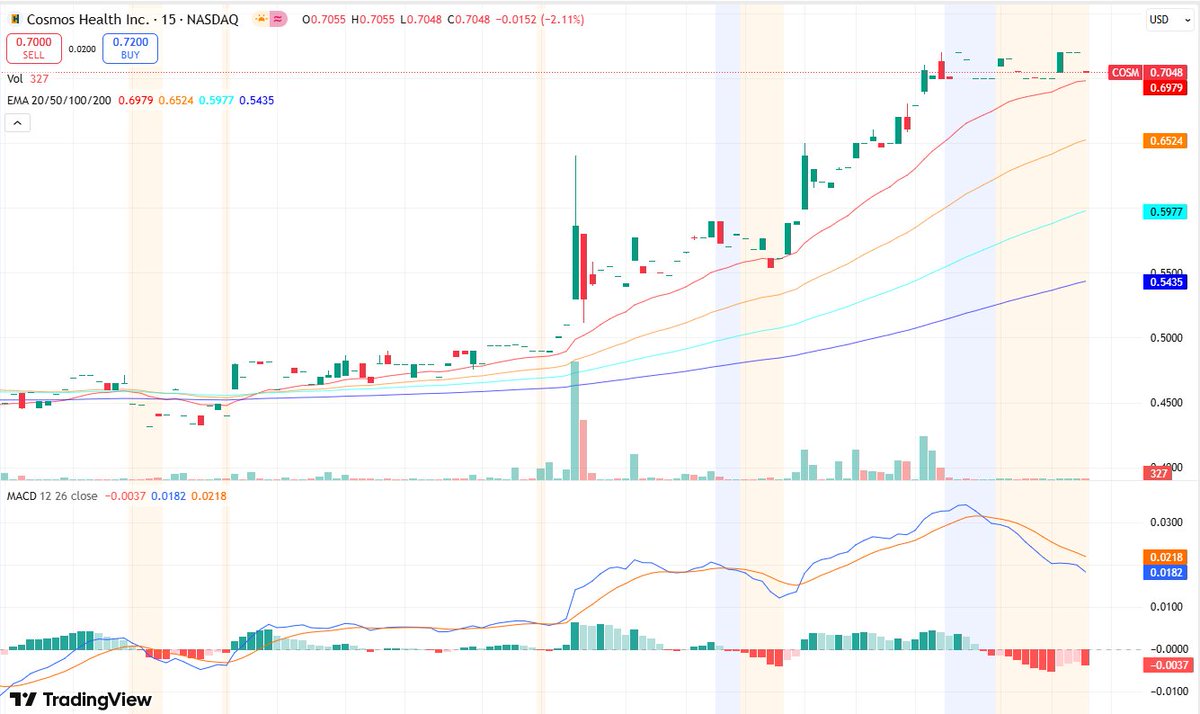Click the pink approximate-equals data mode icon
The image size is (1200, 714).
point(279,19)
